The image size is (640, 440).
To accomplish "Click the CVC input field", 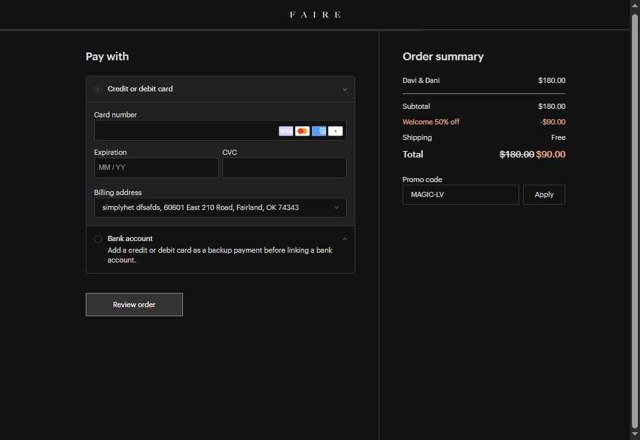I will 284,168.
